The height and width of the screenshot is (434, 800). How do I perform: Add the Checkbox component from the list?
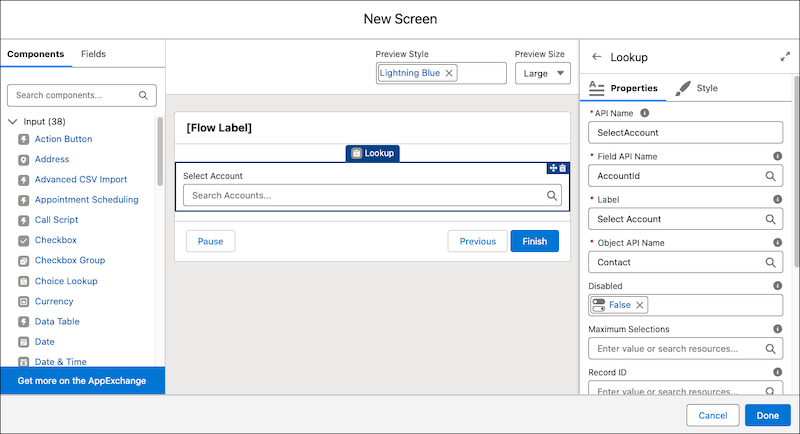click(x=55, y=240)
